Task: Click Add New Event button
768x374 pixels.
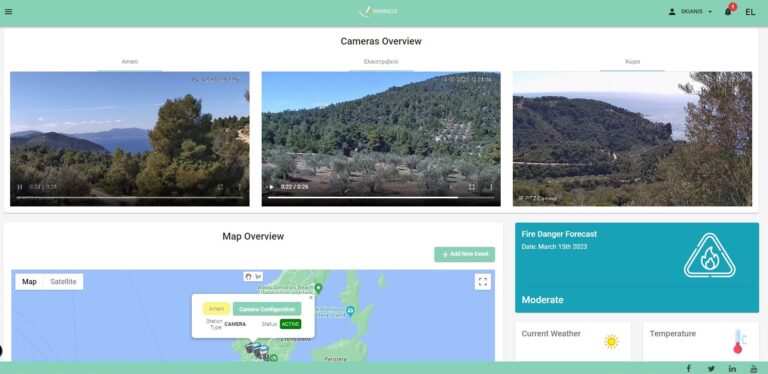Action: tap(464, 255)
